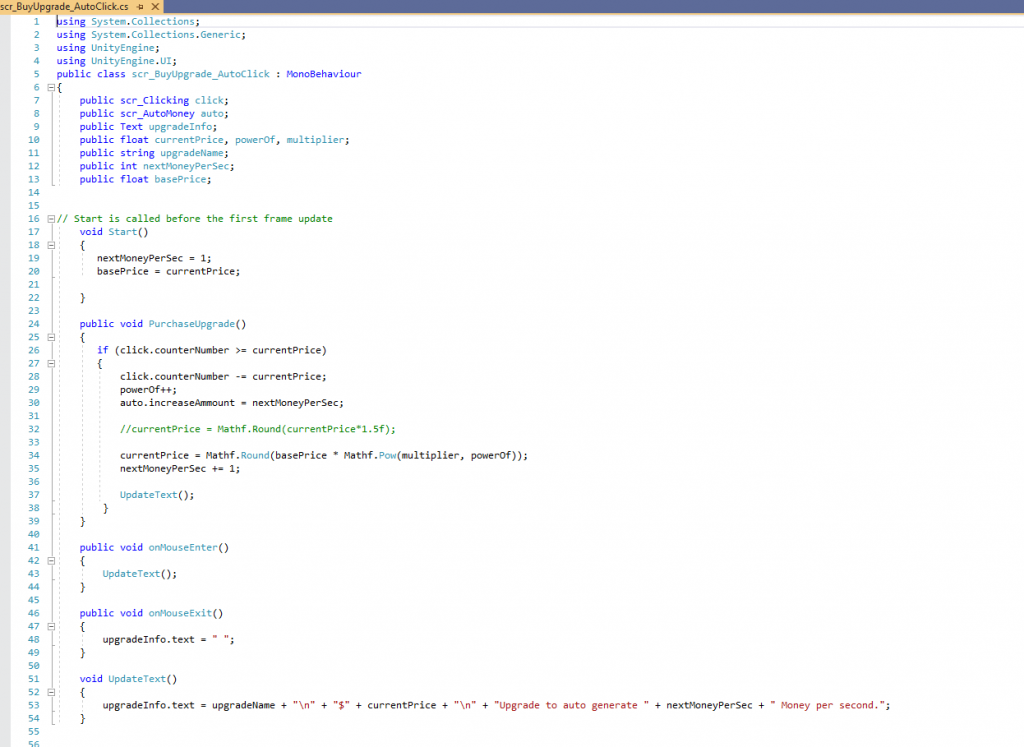Collapse the Start method body at line 18
Viewport: 1024px width, 747px height.
[50, 245]
